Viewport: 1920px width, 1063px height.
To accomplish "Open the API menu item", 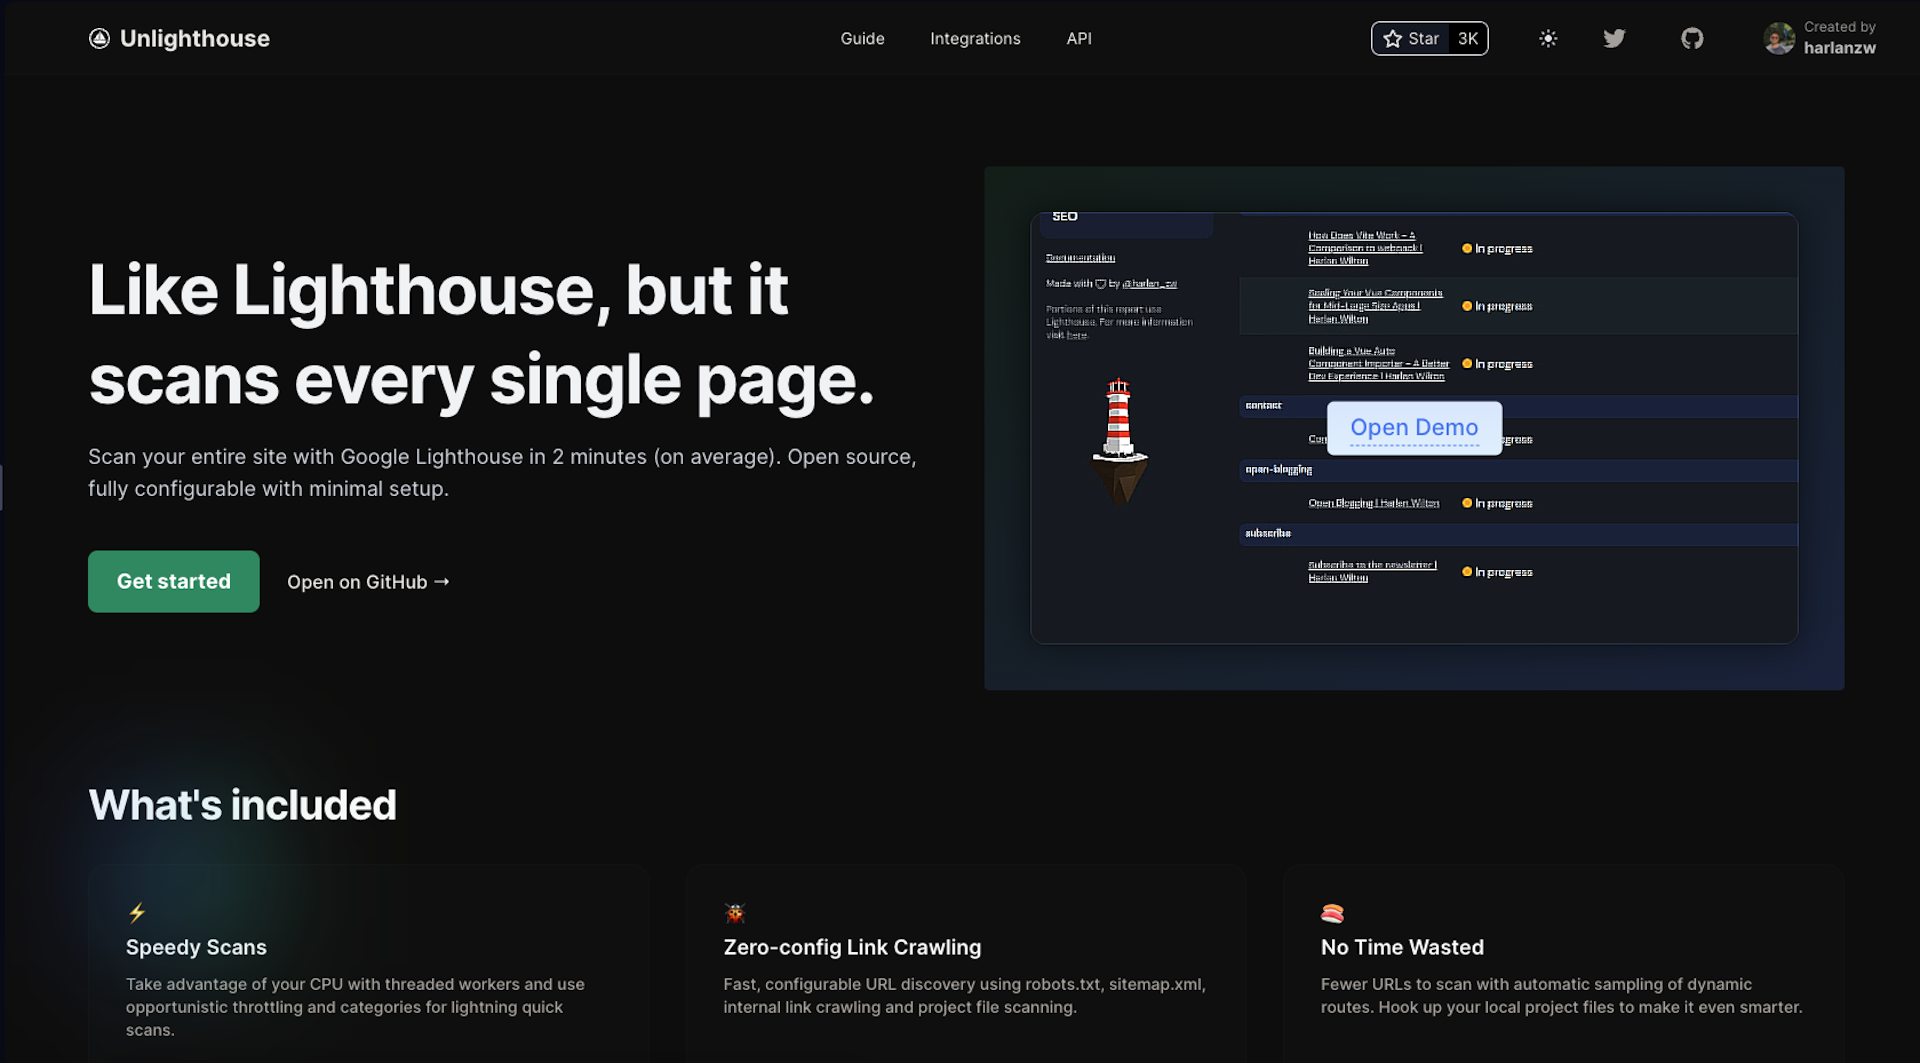I will coord(1079,38).
